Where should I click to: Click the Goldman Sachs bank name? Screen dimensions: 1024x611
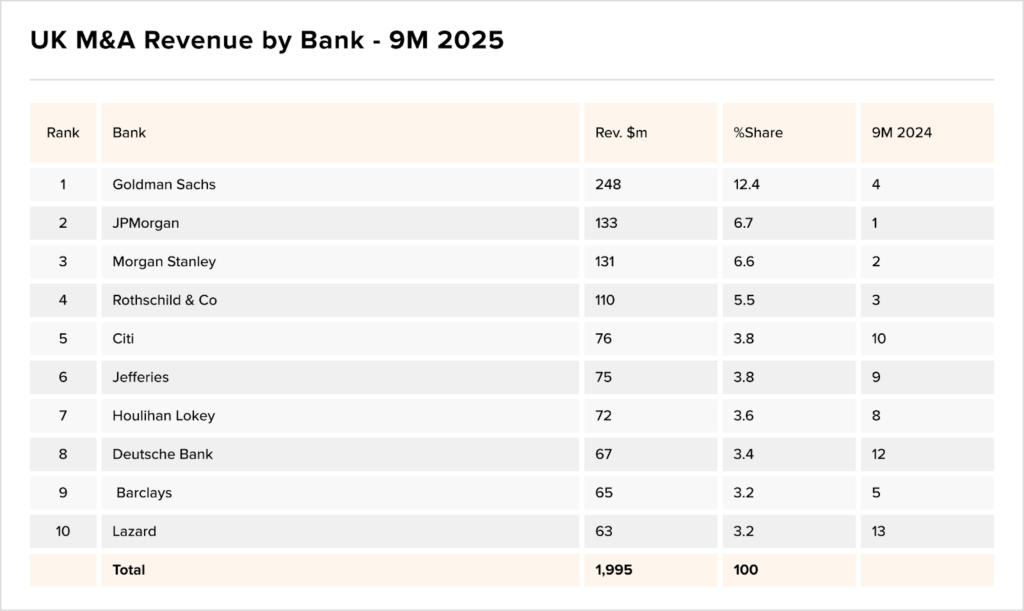[164, 185]
